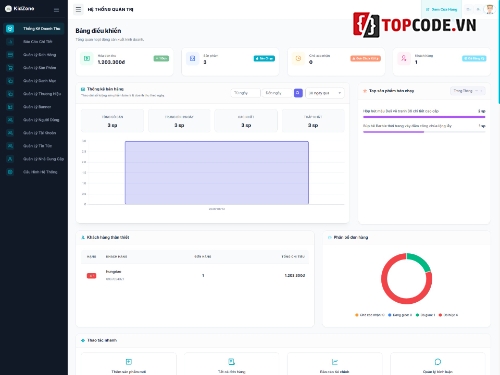
Task: Click the red rank badge in customer table
Action: [91, 276]
